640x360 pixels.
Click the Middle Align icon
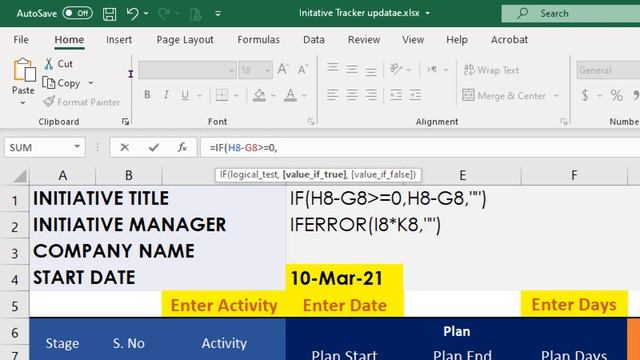coord(351,70)
